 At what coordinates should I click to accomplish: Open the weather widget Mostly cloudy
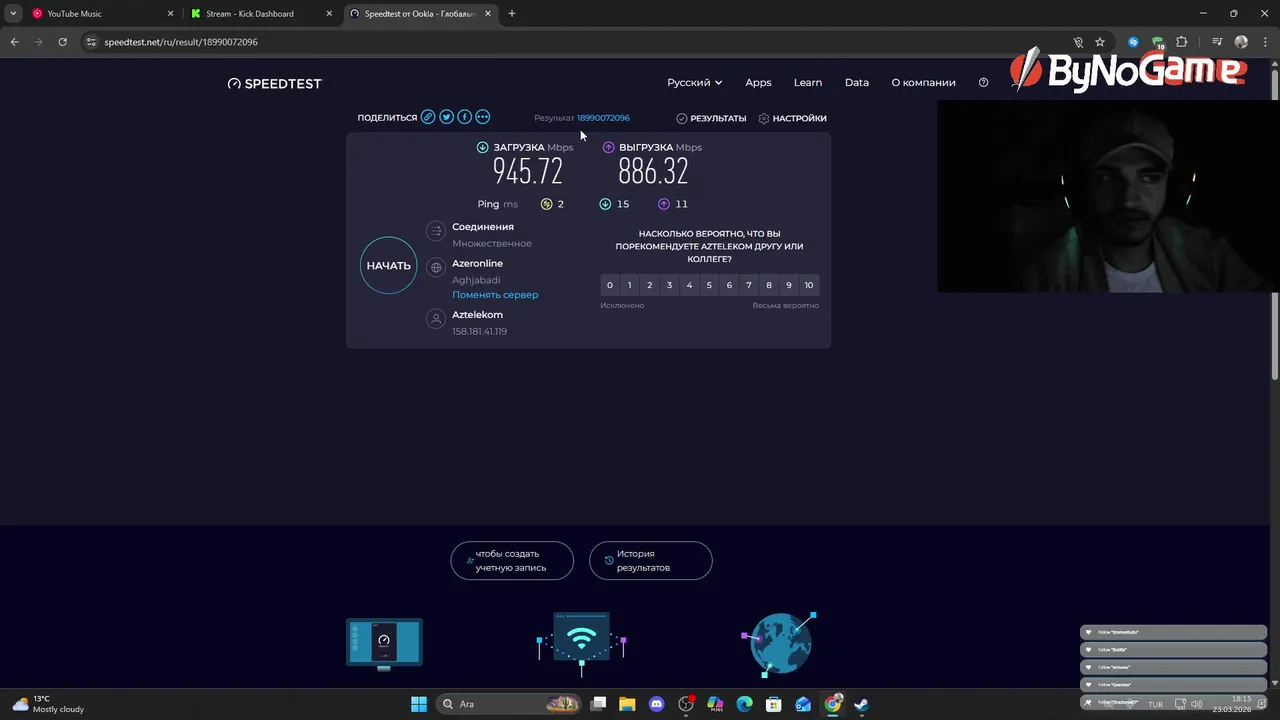[47, 704]
